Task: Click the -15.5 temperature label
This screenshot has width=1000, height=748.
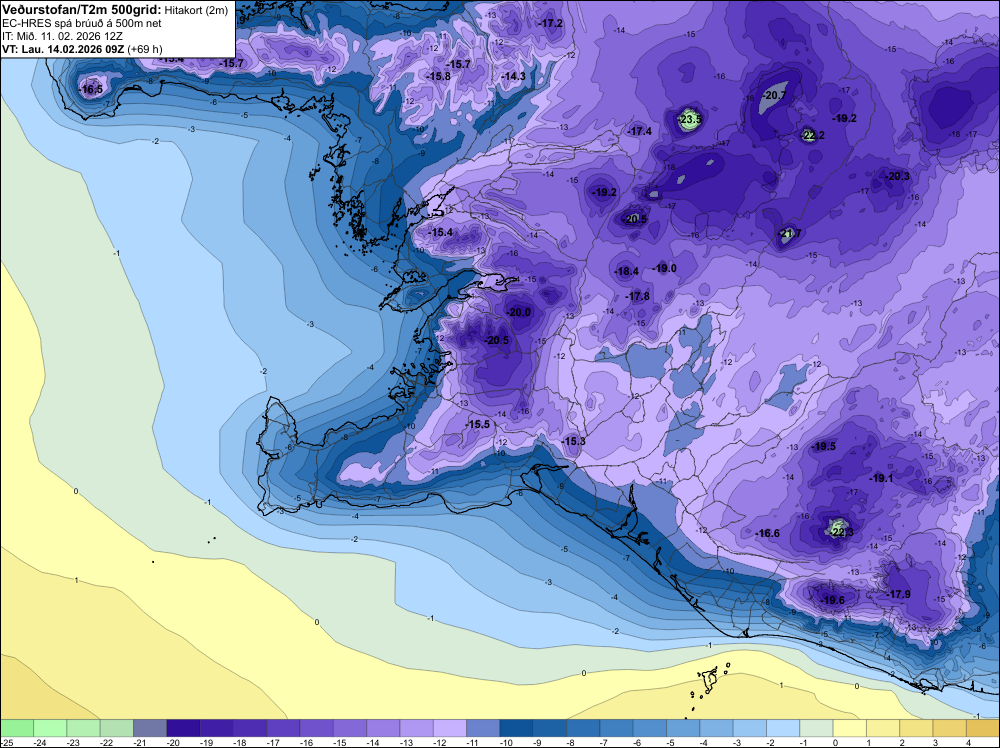Action: (478, 425)
